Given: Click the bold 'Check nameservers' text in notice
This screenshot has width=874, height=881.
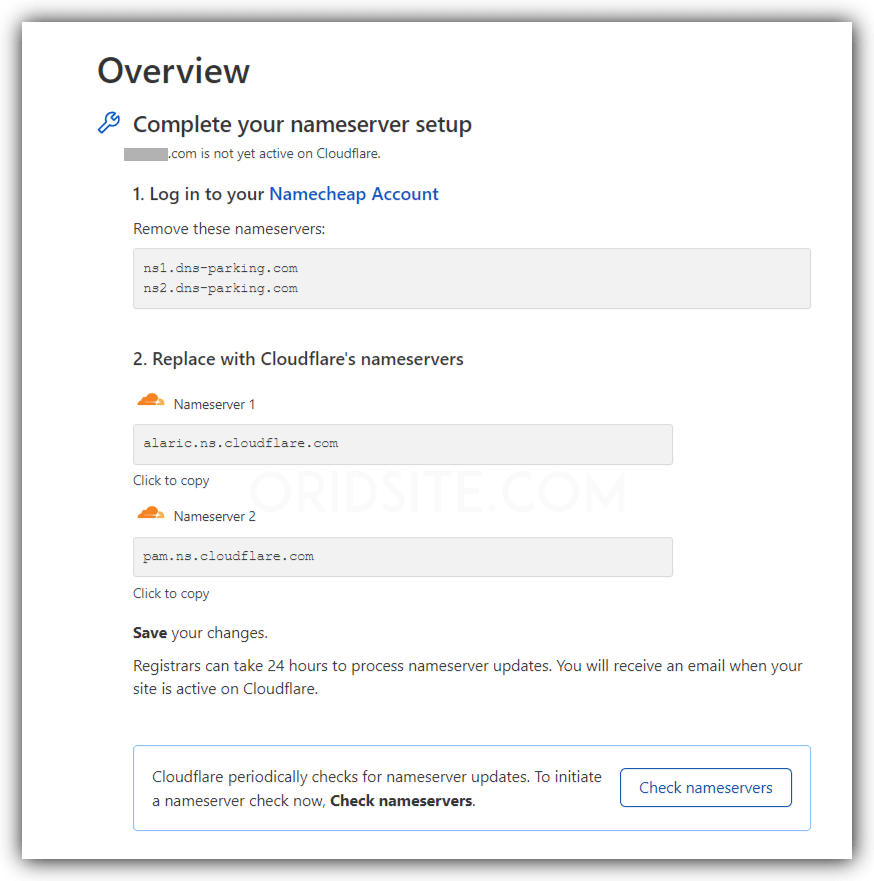Looking at the screenshot, I should tap(401, 801).
